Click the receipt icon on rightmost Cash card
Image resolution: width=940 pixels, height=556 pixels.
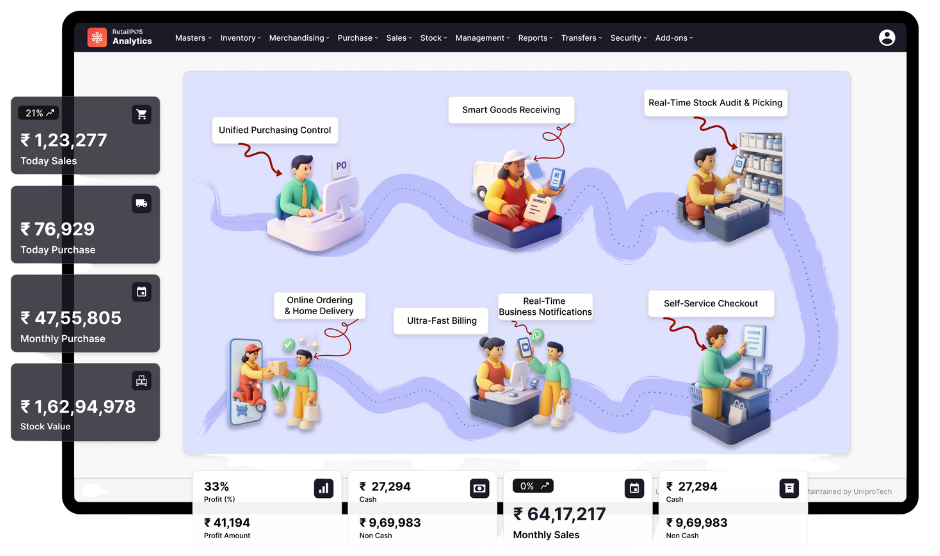pyautogui.click(x=789, y=488)
